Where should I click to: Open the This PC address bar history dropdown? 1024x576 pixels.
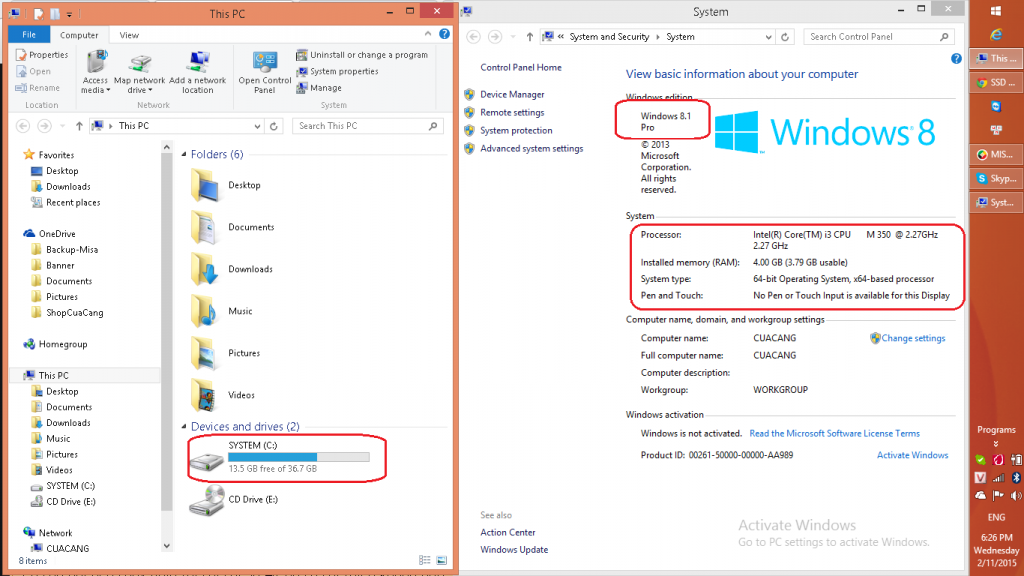pos(257,126)
